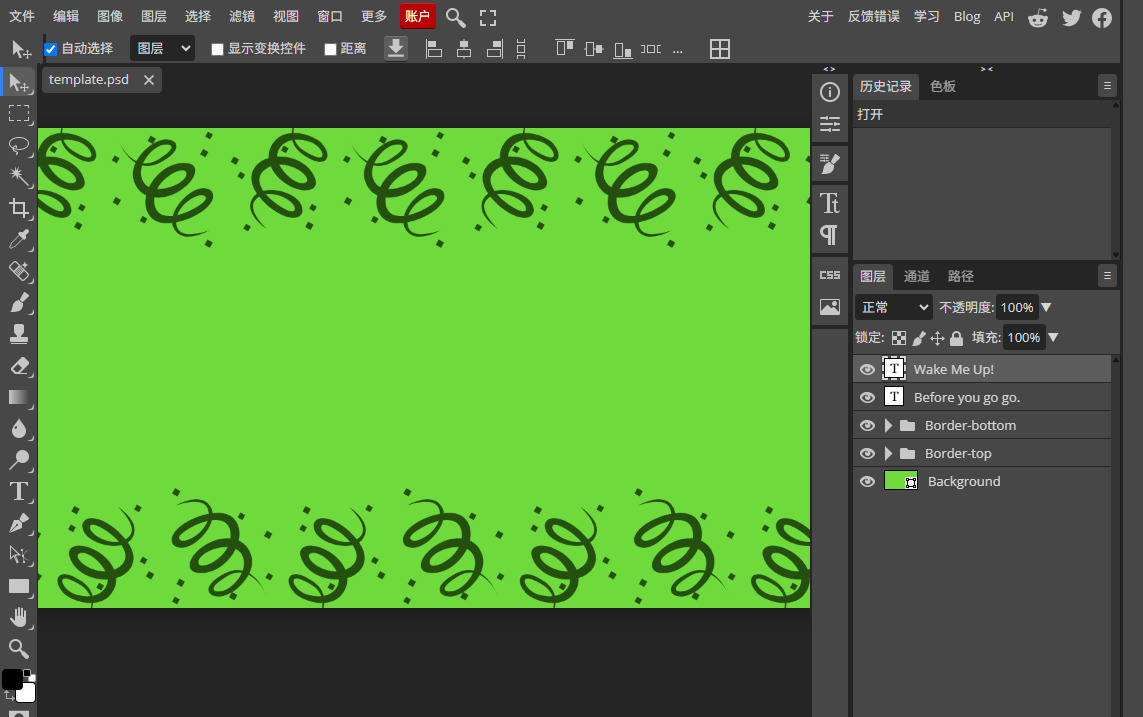Select the Zoom tool in toolbar
The height and width of the screenshot is (717, 1143).
[19, 649]
